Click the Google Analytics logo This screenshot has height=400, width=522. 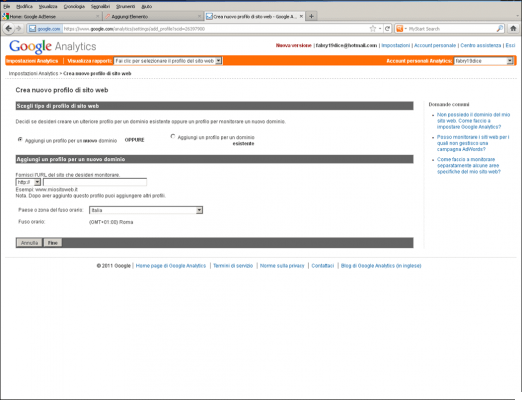point(53,46)
